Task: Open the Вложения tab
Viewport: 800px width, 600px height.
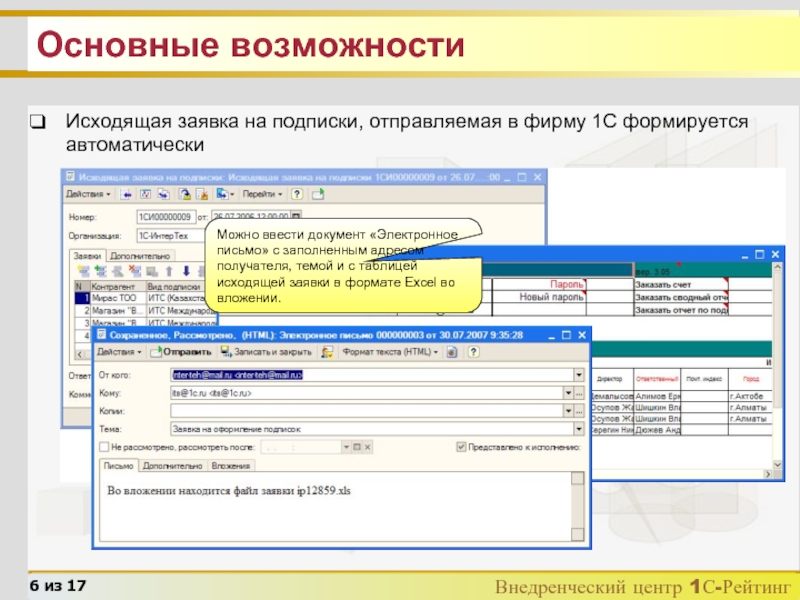Action: point(231,466)
